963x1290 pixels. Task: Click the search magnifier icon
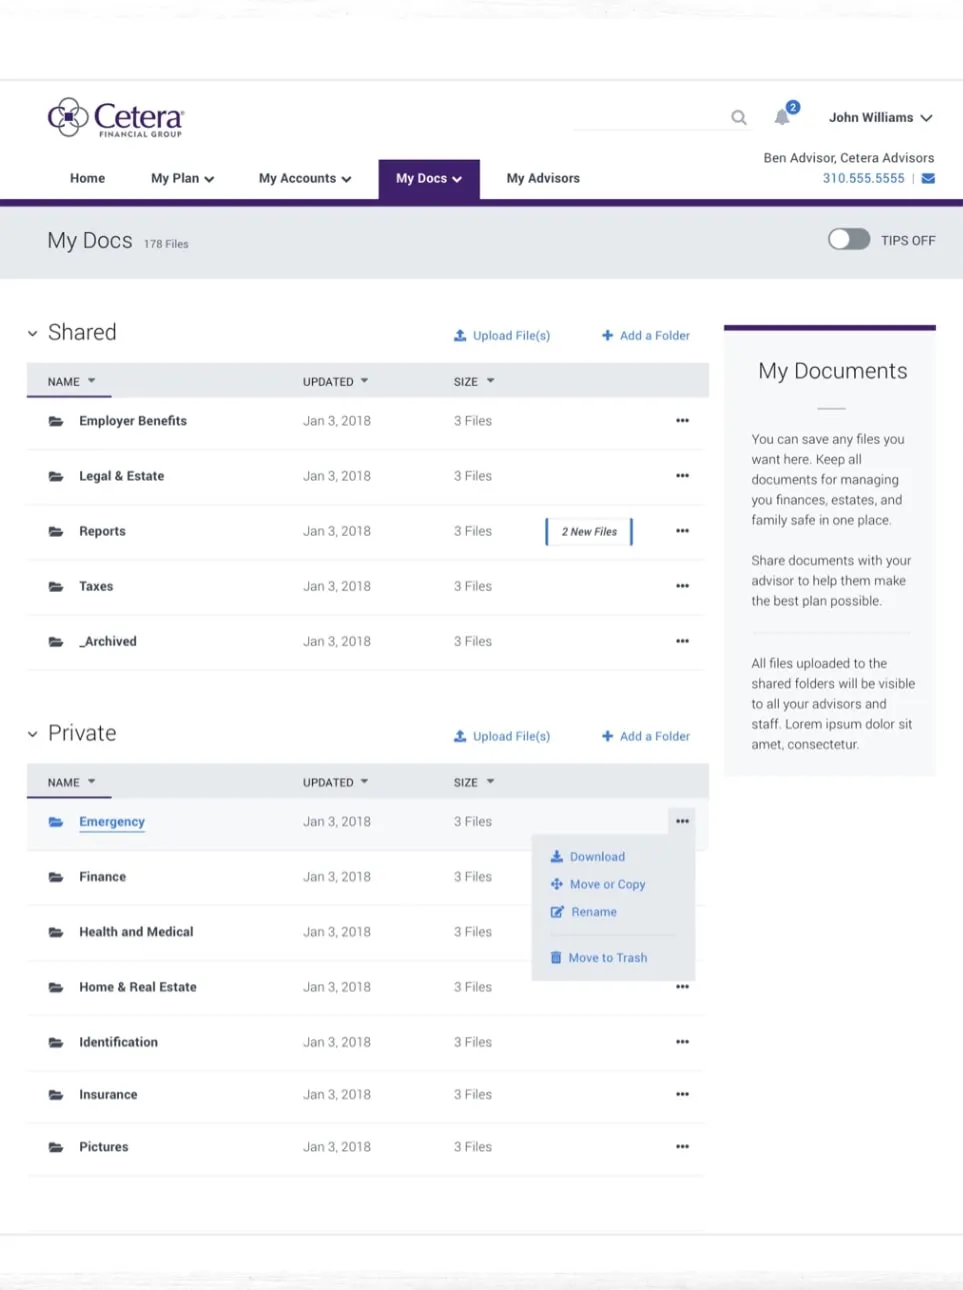pyautogui.click(x=739, y=118)
